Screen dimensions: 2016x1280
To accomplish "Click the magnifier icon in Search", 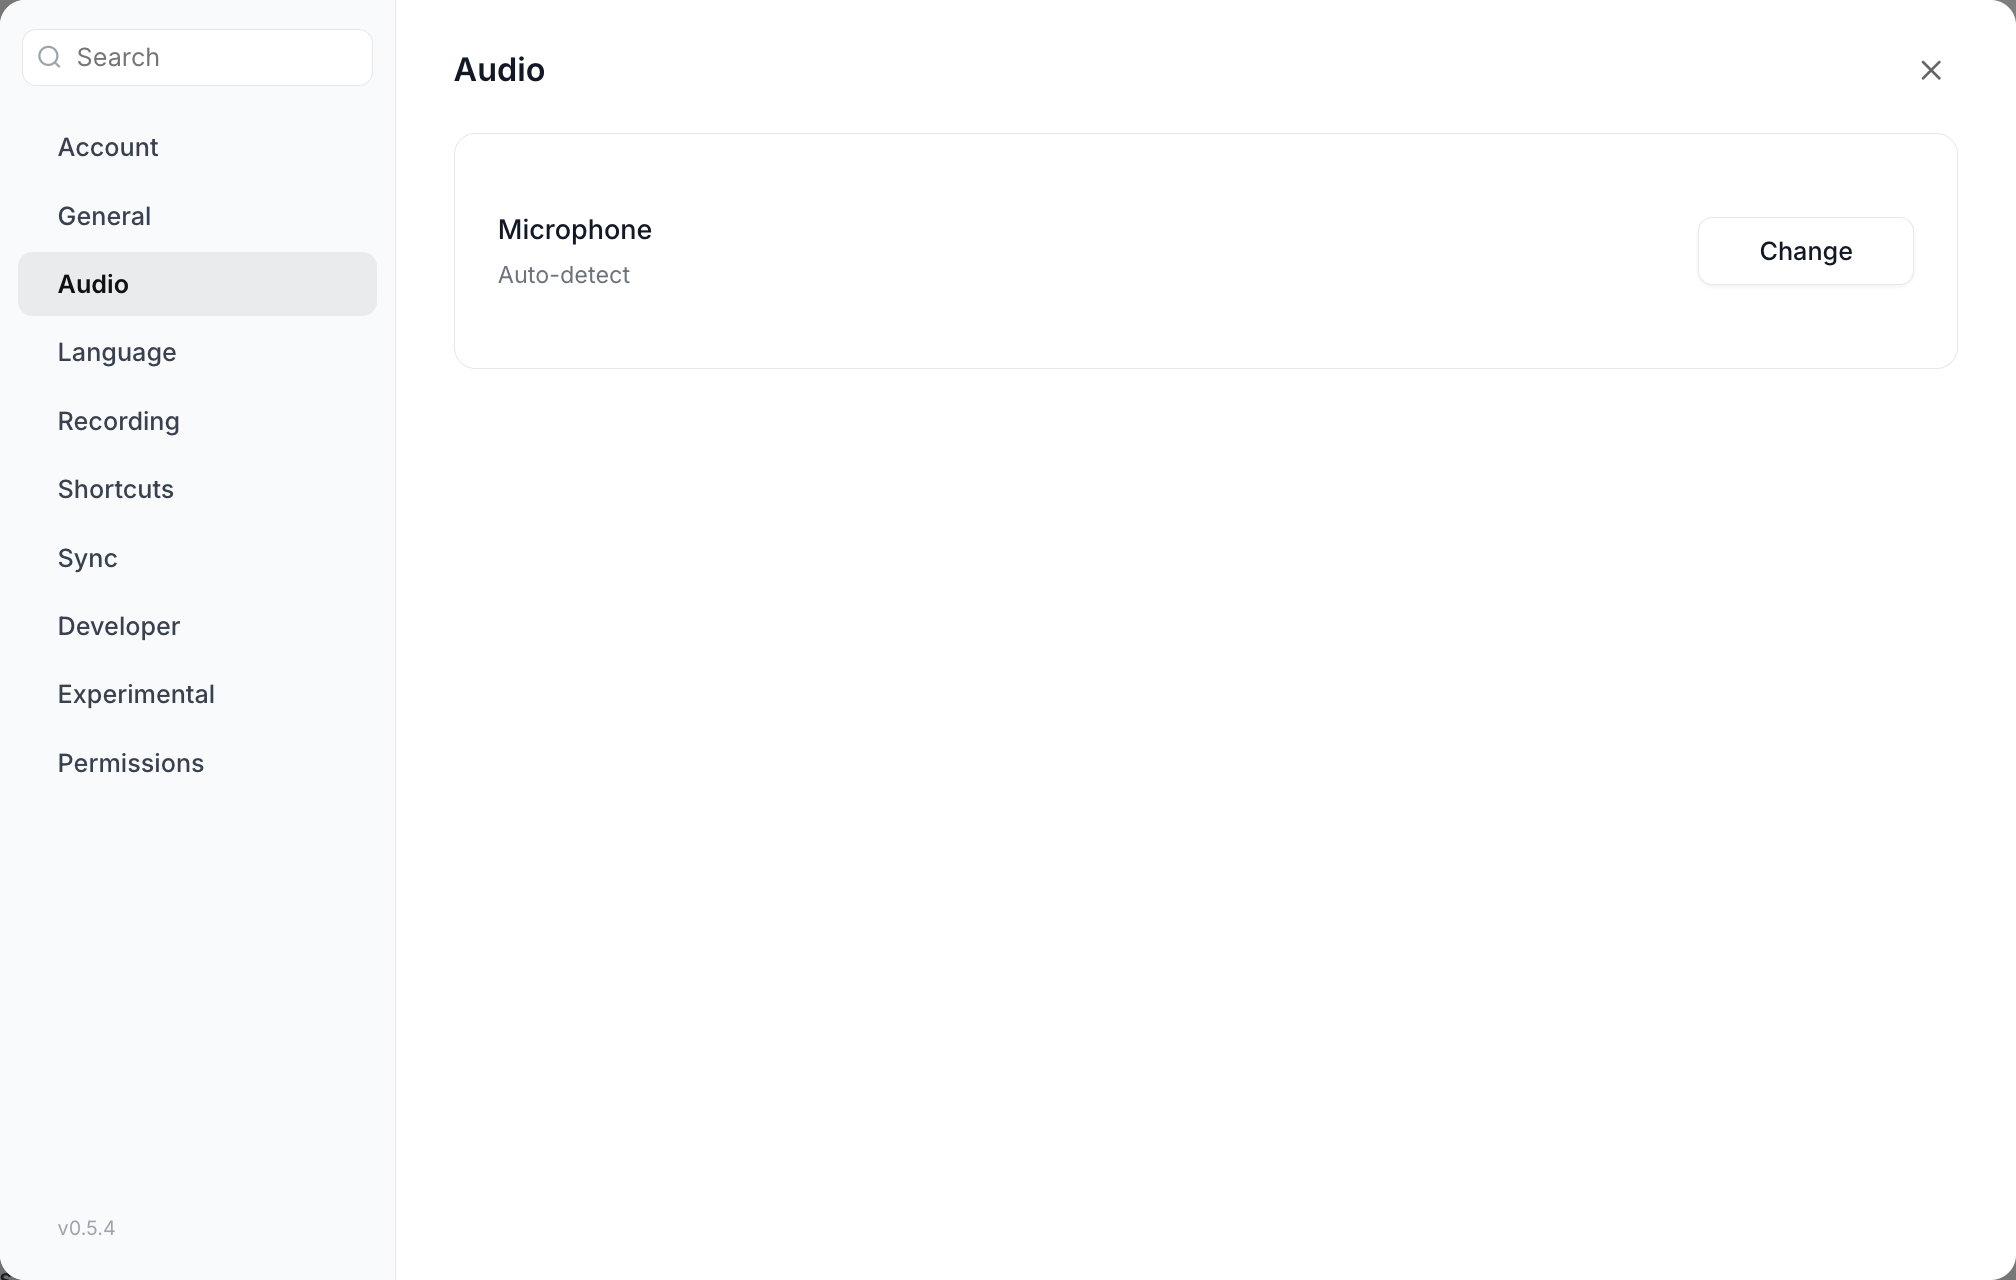I will pyautogui.click(x=49, y=57).
